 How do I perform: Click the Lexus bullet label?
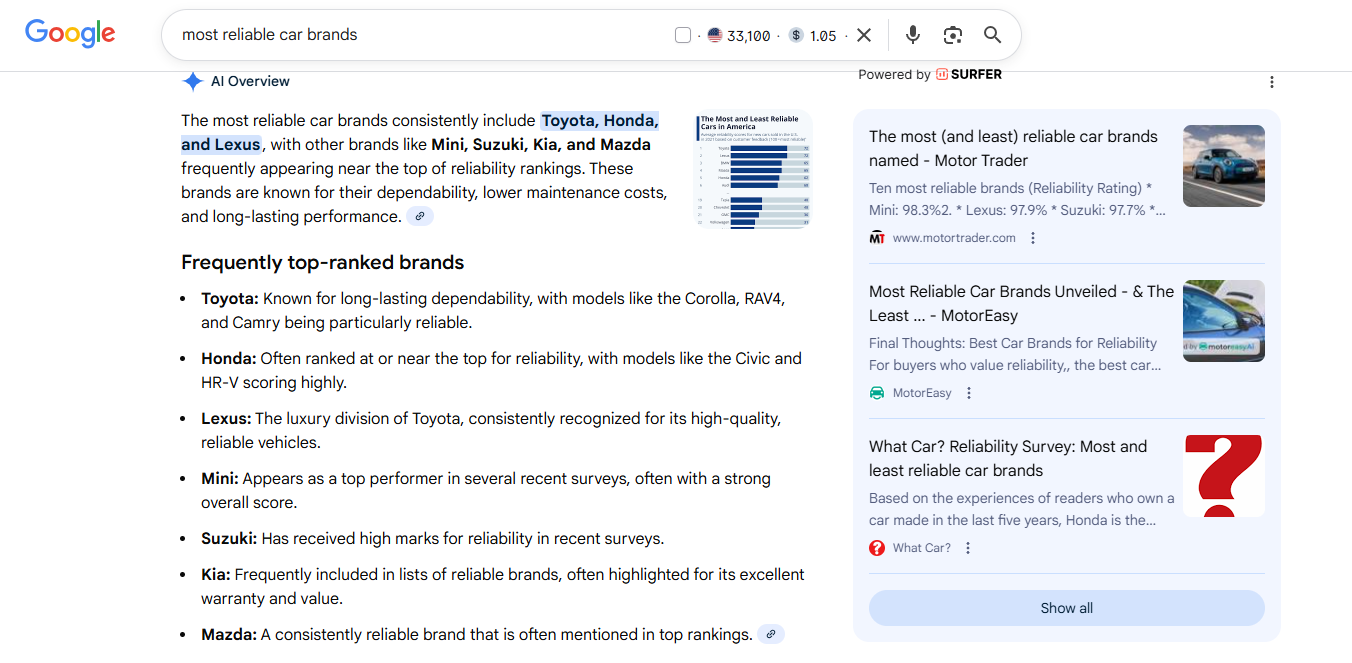226,418
